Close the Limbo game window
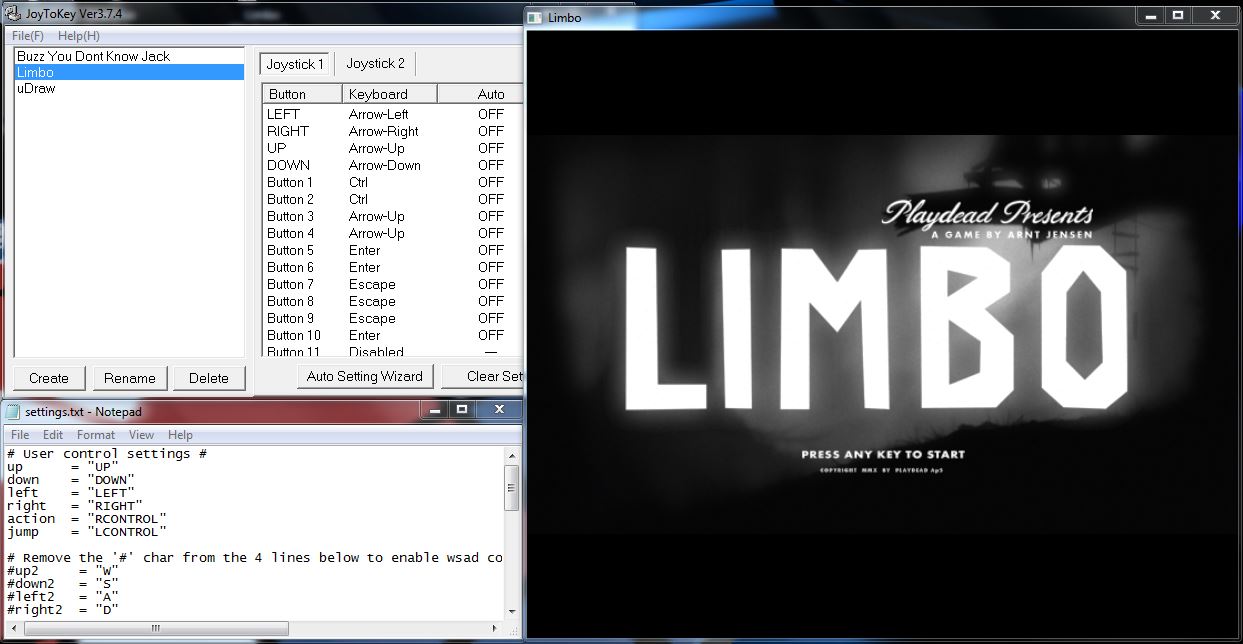This screenshot has height=644, width=1243. (x=1216, y=15)
